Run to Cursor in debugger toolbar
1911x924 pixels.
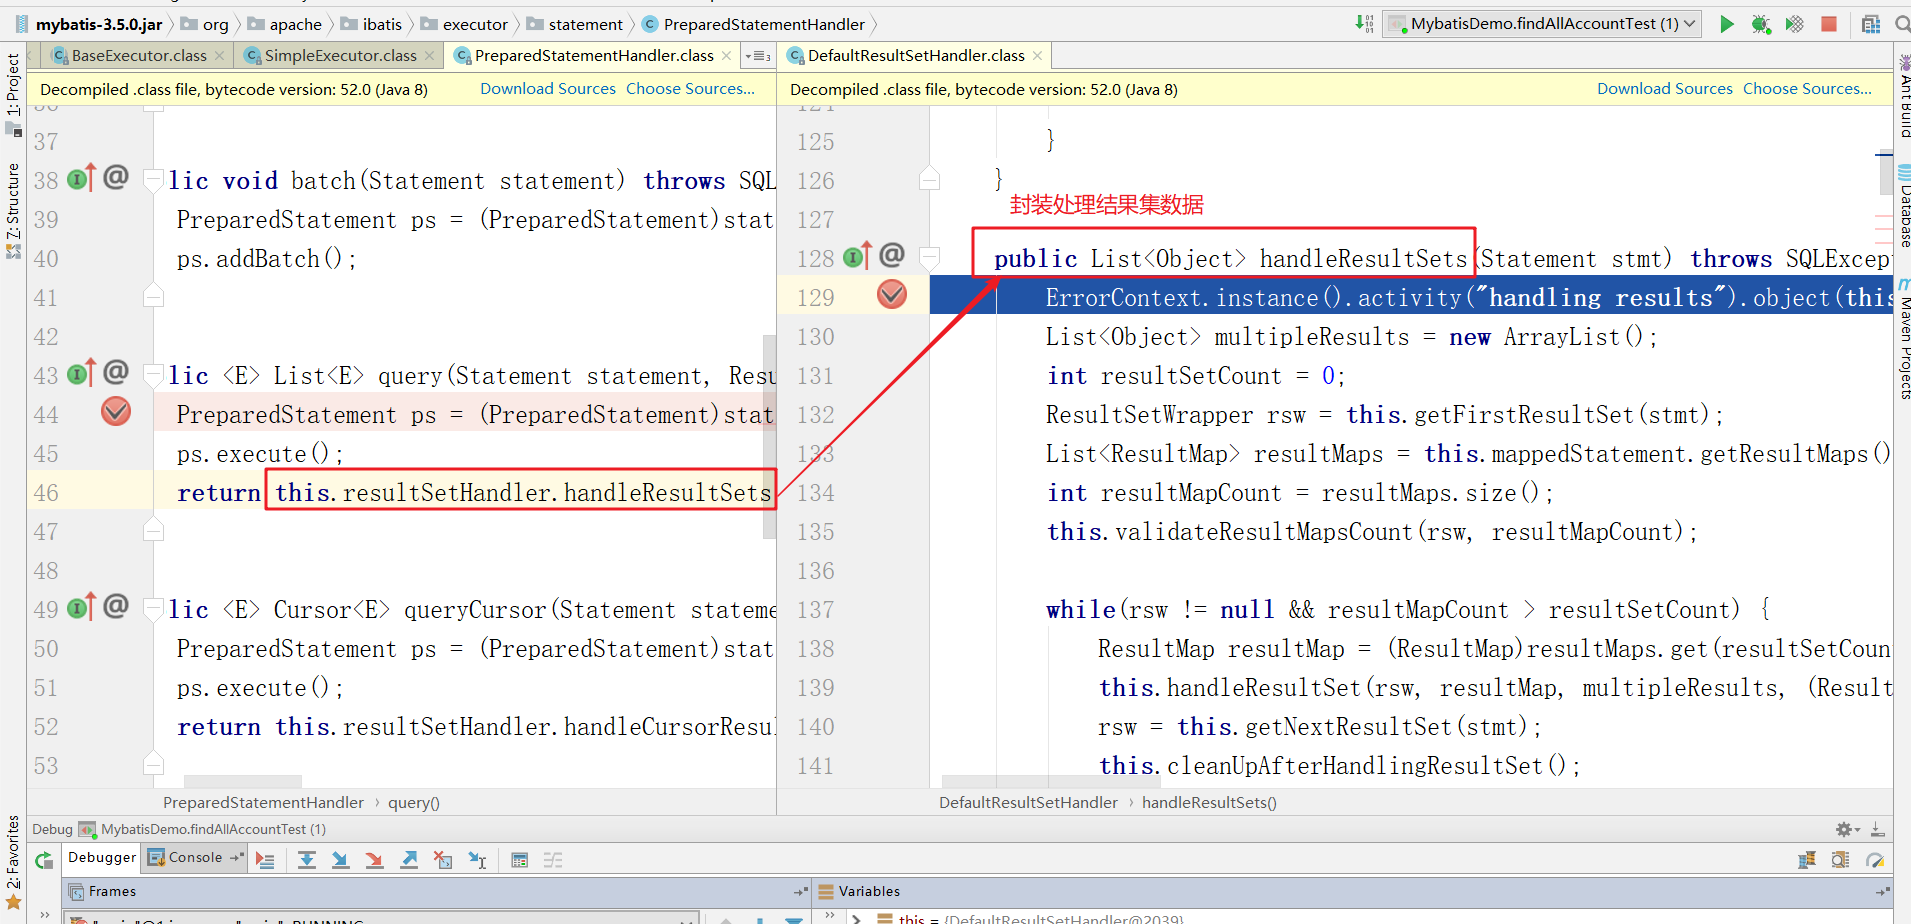coord(477,860)
